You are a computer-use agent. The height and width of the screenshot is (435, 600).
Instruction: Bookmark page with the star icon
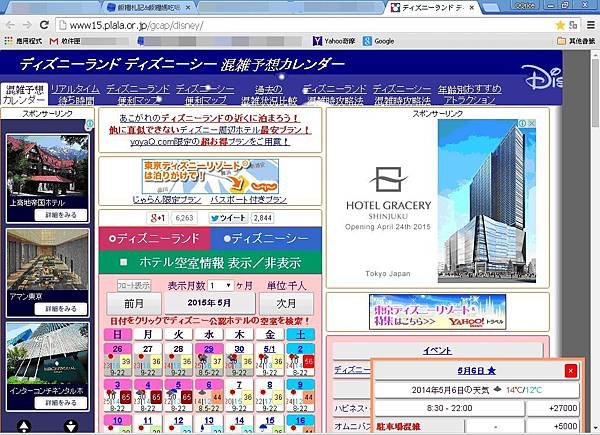click(560, 25)
